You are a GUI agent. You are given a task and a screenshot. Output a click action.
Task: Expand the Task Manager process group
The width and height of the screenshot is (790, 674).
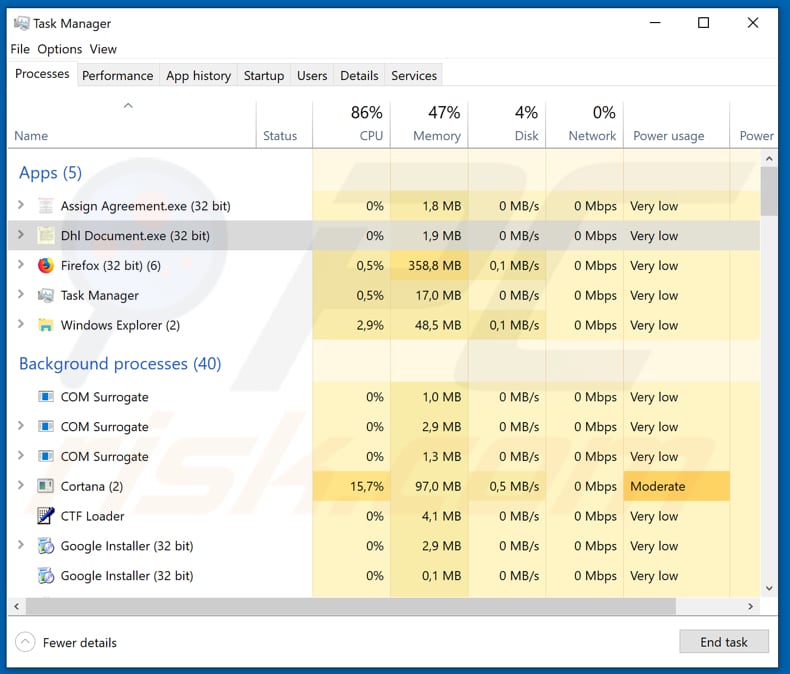21,294
